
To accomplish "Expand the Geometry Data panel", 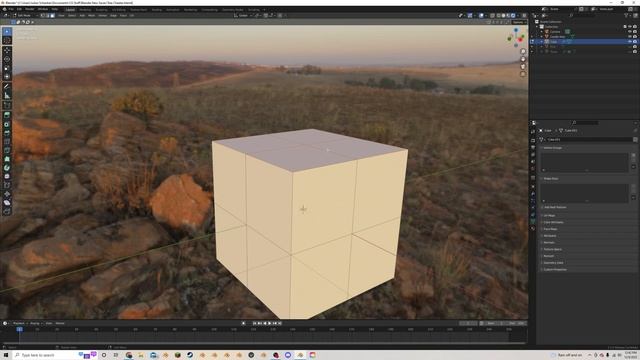I will (x=553, y=263).
